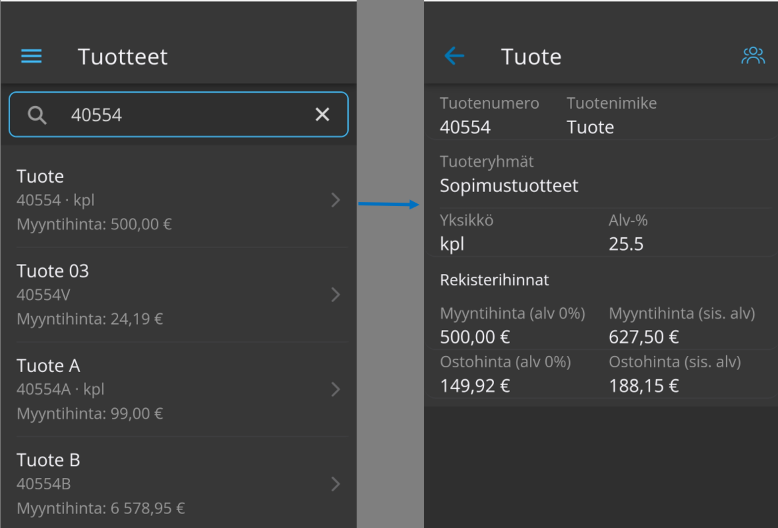Focus the product search field

[x=179, y=115]
